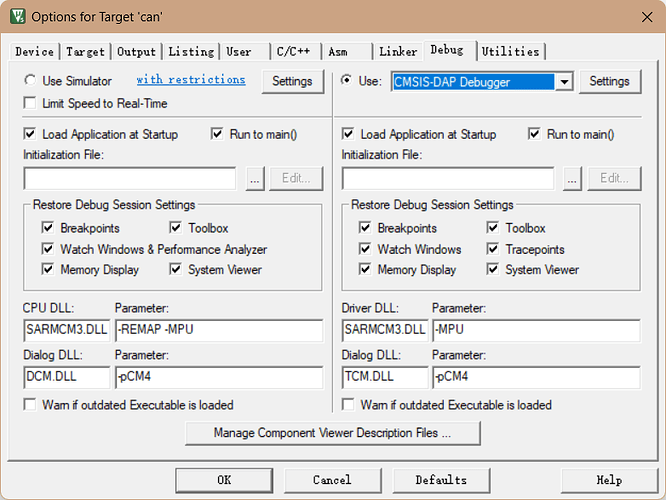The width and height of the screenshot is (666, 500).
Task: Click the hardware -pCM4 parameter field
Action: pos(536,377)
